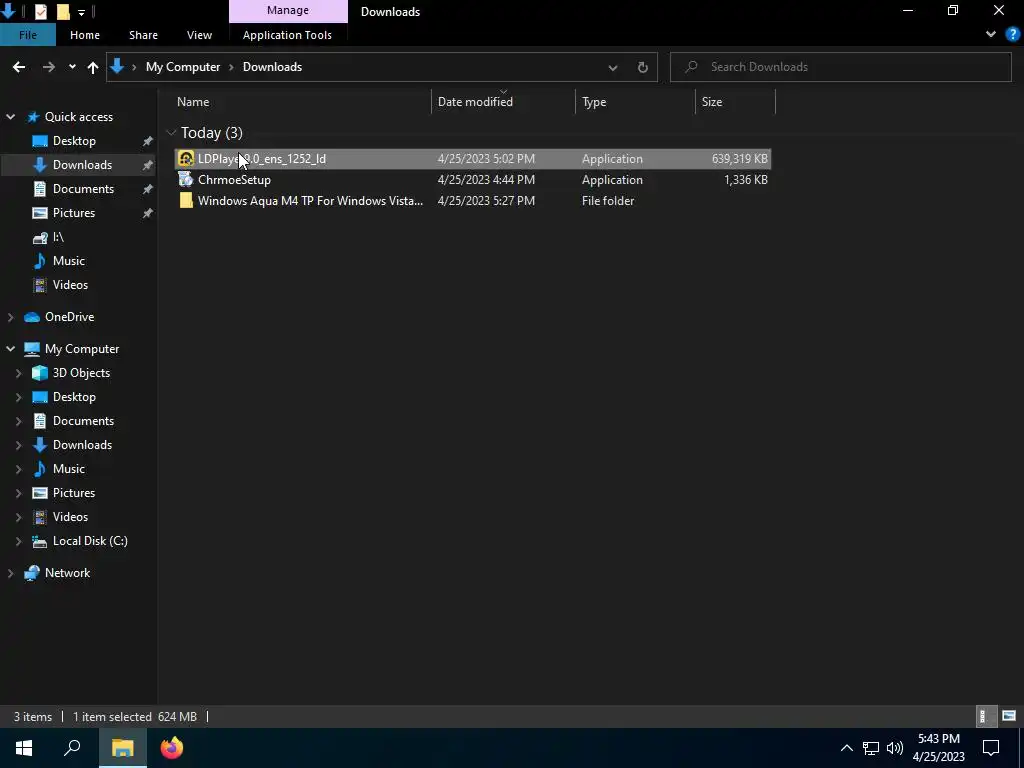The image size is (1024, 768).
Task: Open the Share ribbon tab
Action: [x=143, y=35]
